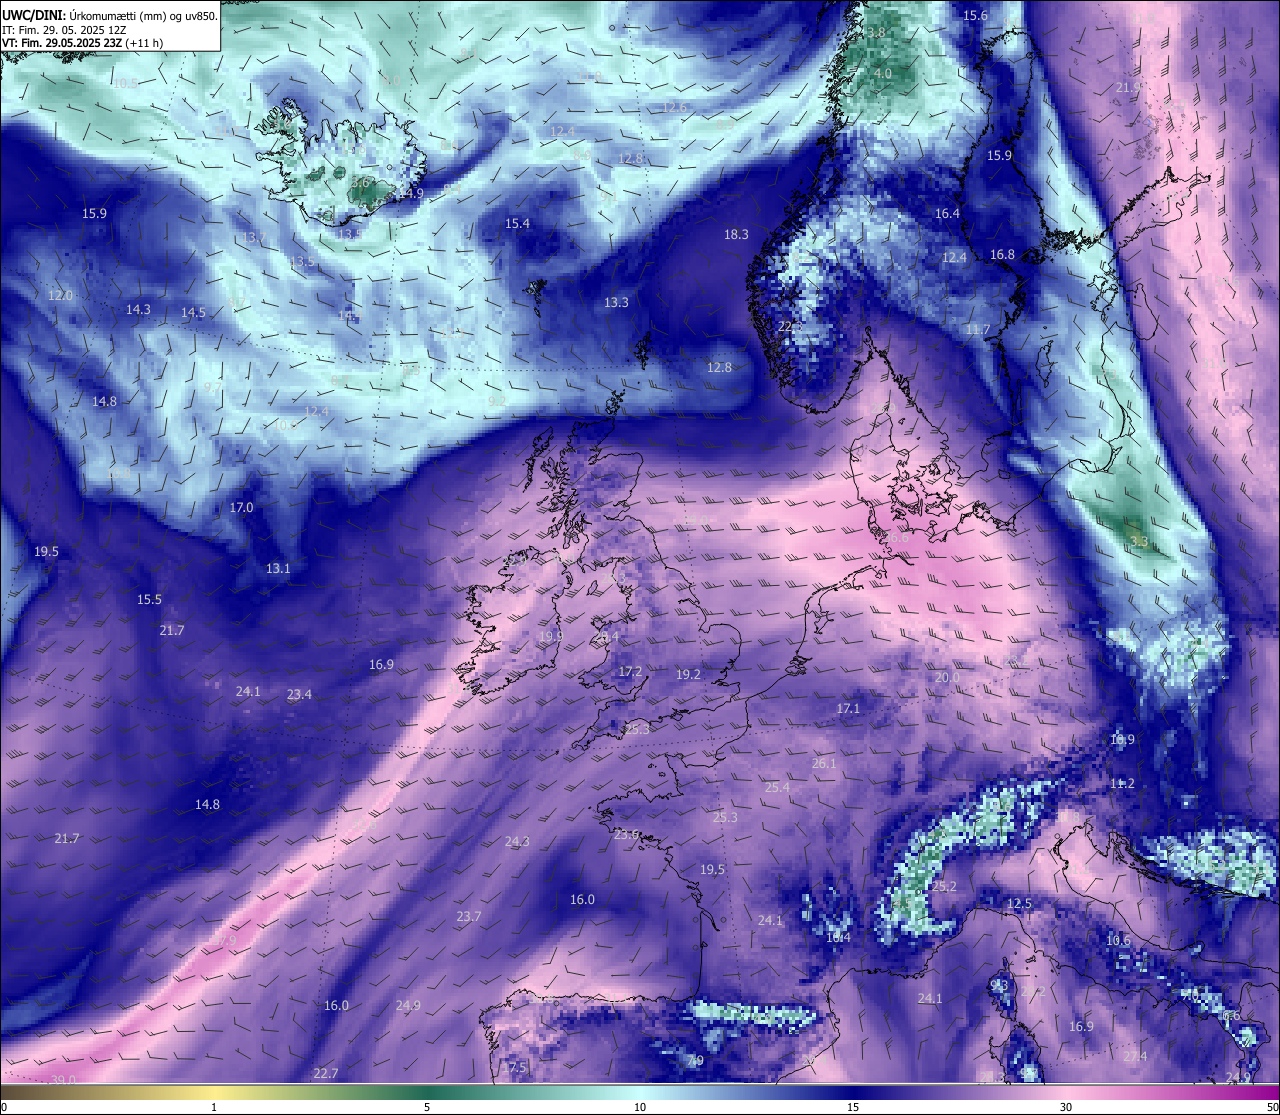Click the 12.6 value on the map

(x=675, y=107)
